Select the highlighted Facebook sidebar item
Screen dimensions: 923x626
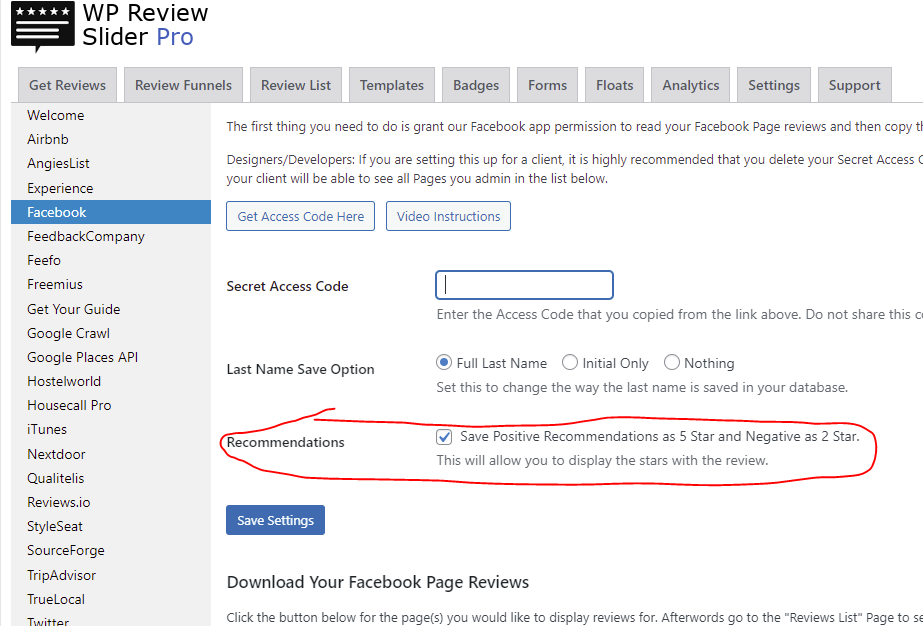[x=111, y=212]
